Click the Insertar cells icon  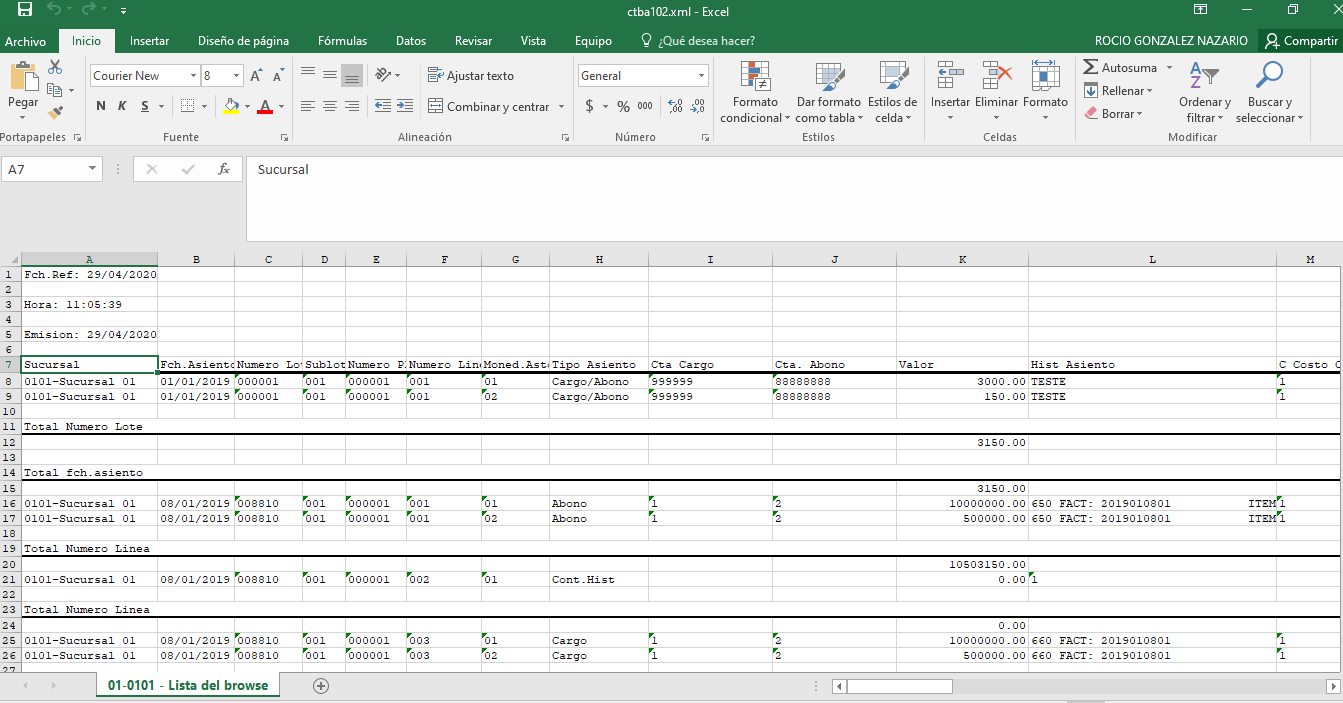click(950, 76)
